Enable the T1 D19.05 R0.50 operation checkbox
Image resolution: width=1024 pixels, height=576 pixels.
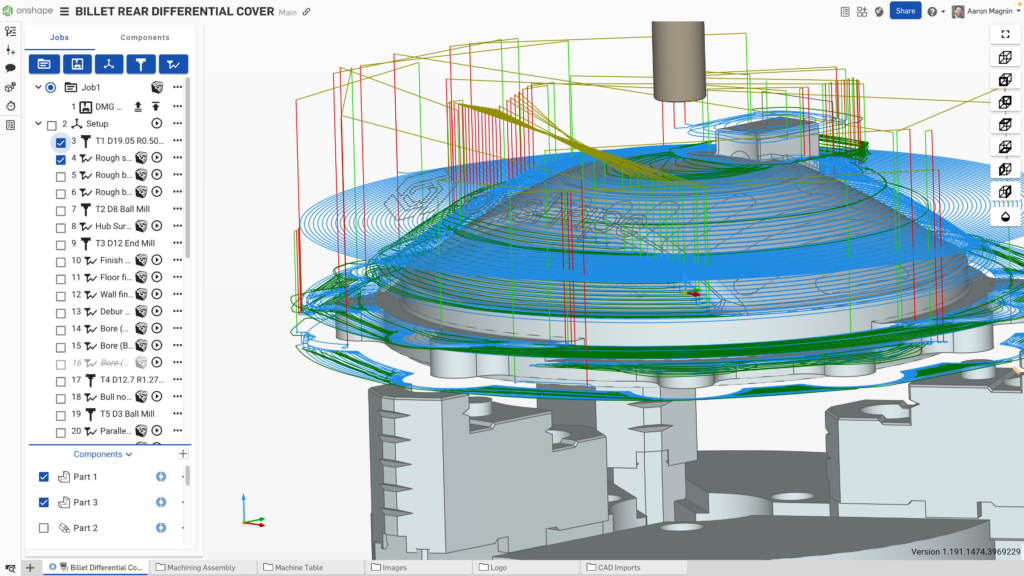coord(62,142)
